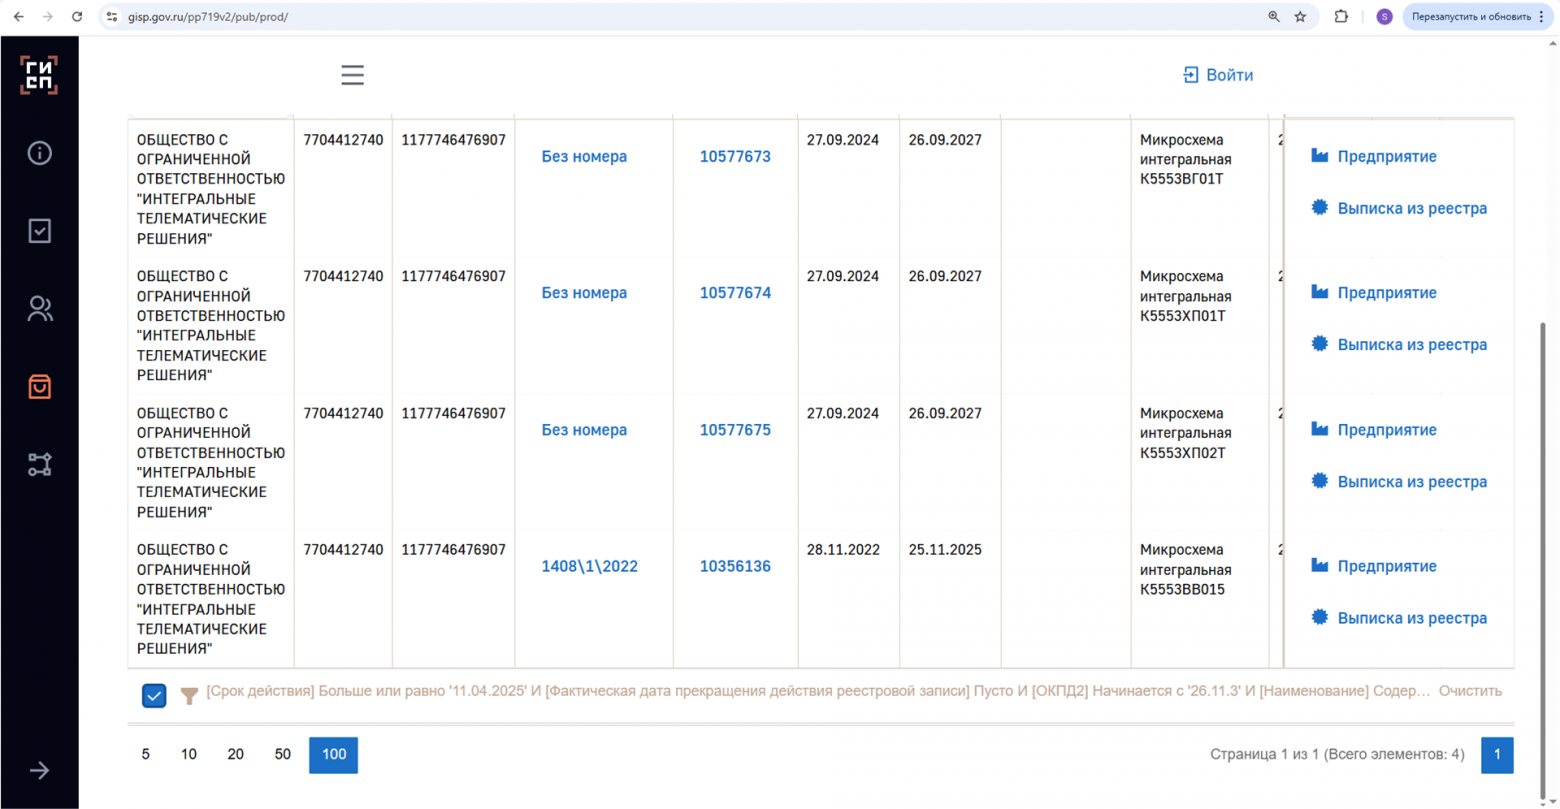The width and height of the screenshot is (1560, 809).
Task: Toggle the filter enabled checkbox
Action: (x=154, y=695)
